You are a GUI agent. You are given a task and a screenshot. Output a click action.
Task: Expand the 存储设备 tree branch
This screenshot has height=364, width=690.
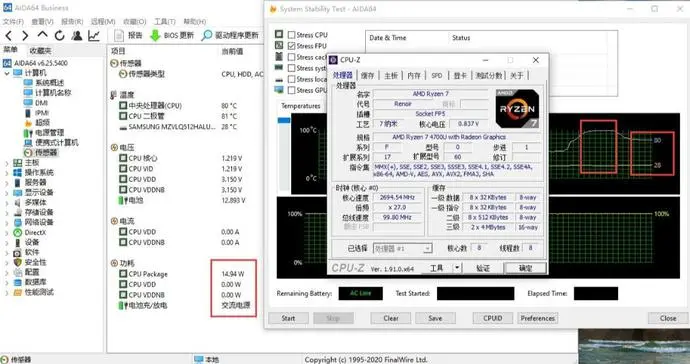click(7, 213)
